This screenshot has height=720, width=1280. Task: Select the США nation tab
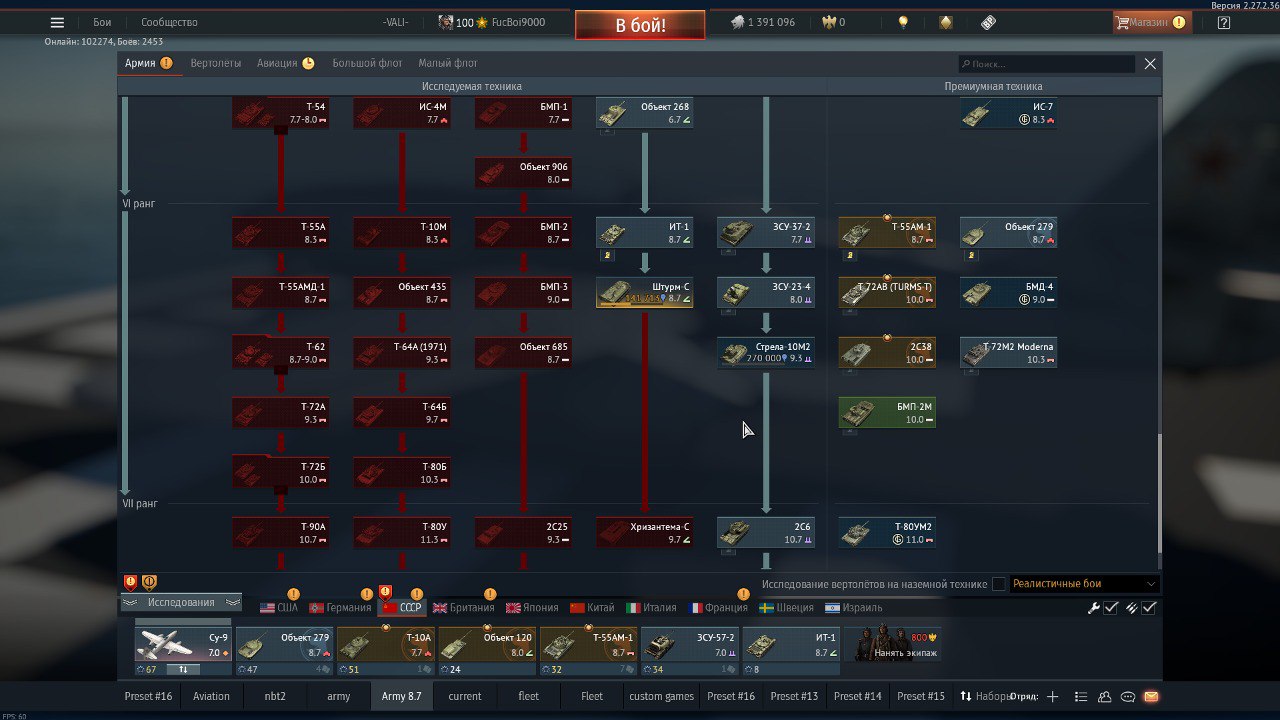coord(279,607)
